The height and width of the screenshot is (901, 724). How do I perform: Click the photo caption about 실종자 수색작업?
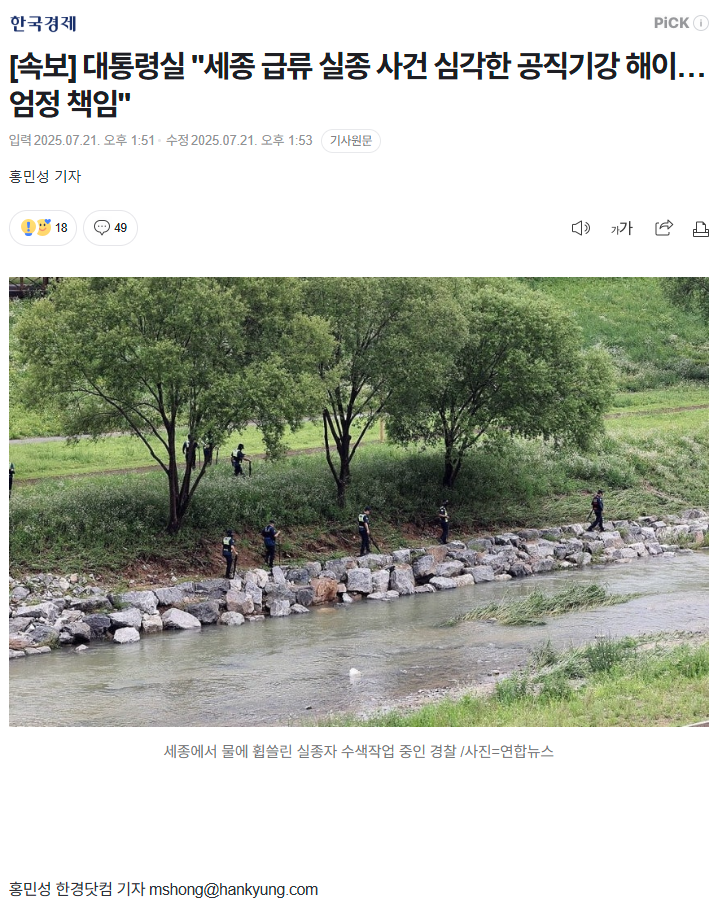[359, 752]
